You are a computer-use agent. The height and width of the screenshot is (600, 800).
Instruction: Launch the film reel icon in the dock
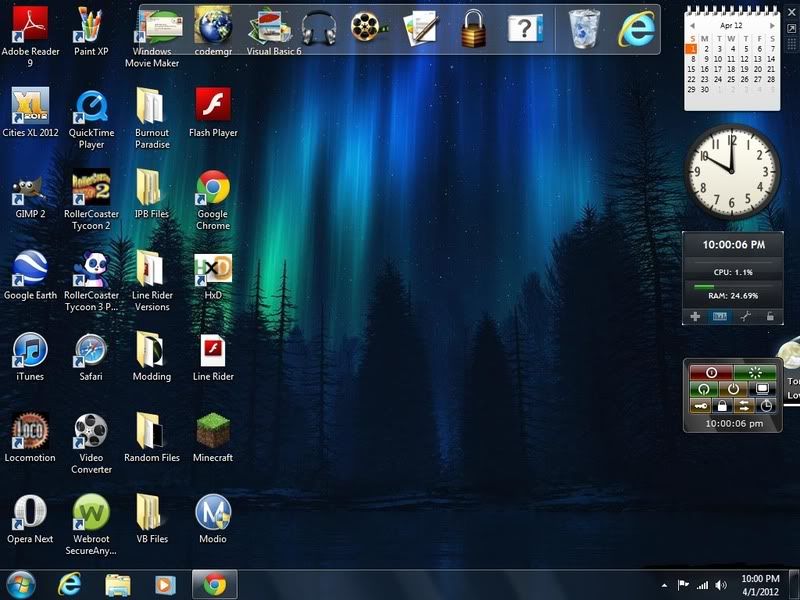coord(368,27)
